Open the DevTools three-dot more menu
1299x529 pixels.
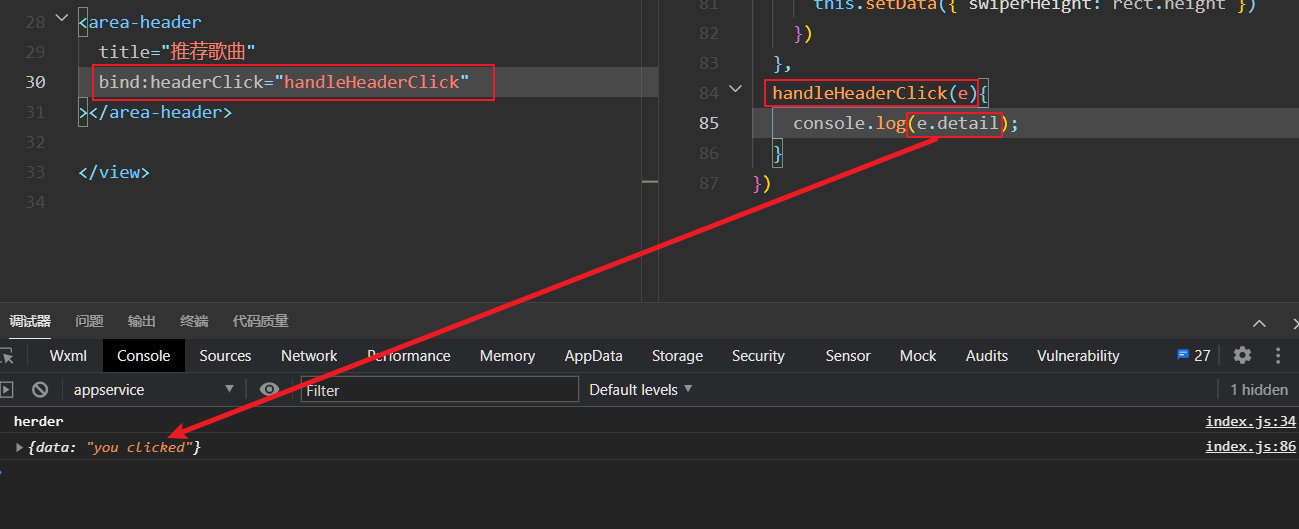click(1278, 355)
